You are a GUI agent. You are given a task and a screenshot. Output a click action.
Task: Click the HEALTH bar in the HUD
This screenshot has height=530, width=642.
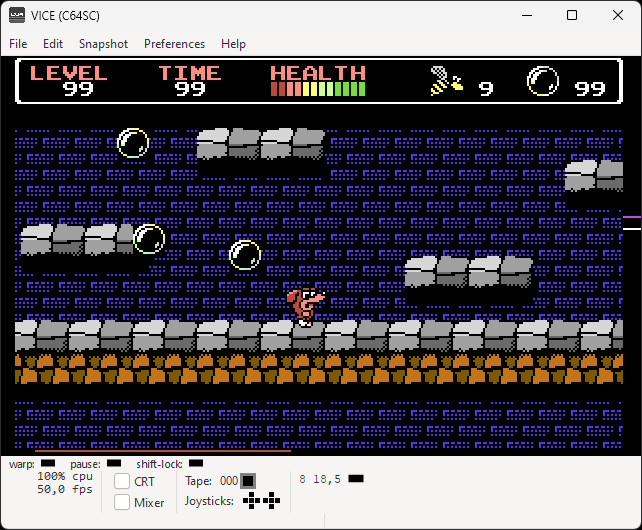pos(318,89)
